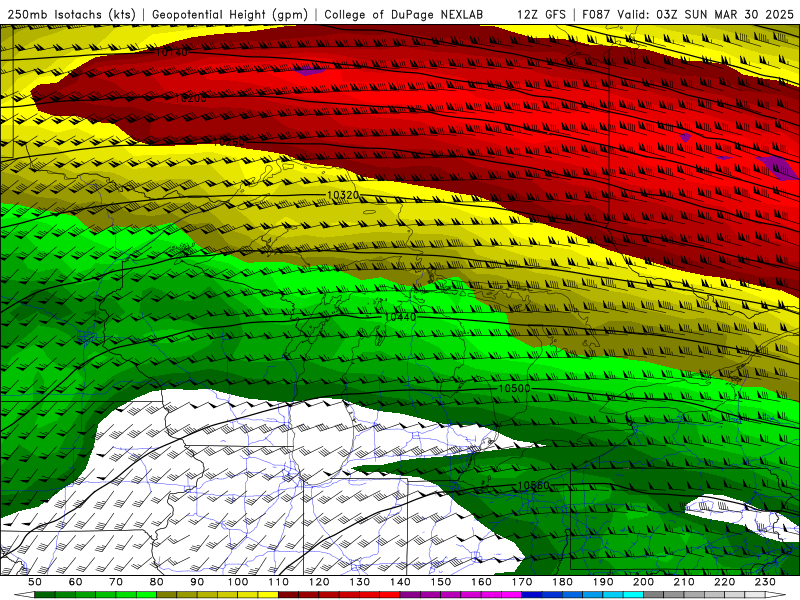Image resolution: width=800 pixels, height=600 pixels.
Task: Click the 80 label on the legend
Action: (157, 582)
